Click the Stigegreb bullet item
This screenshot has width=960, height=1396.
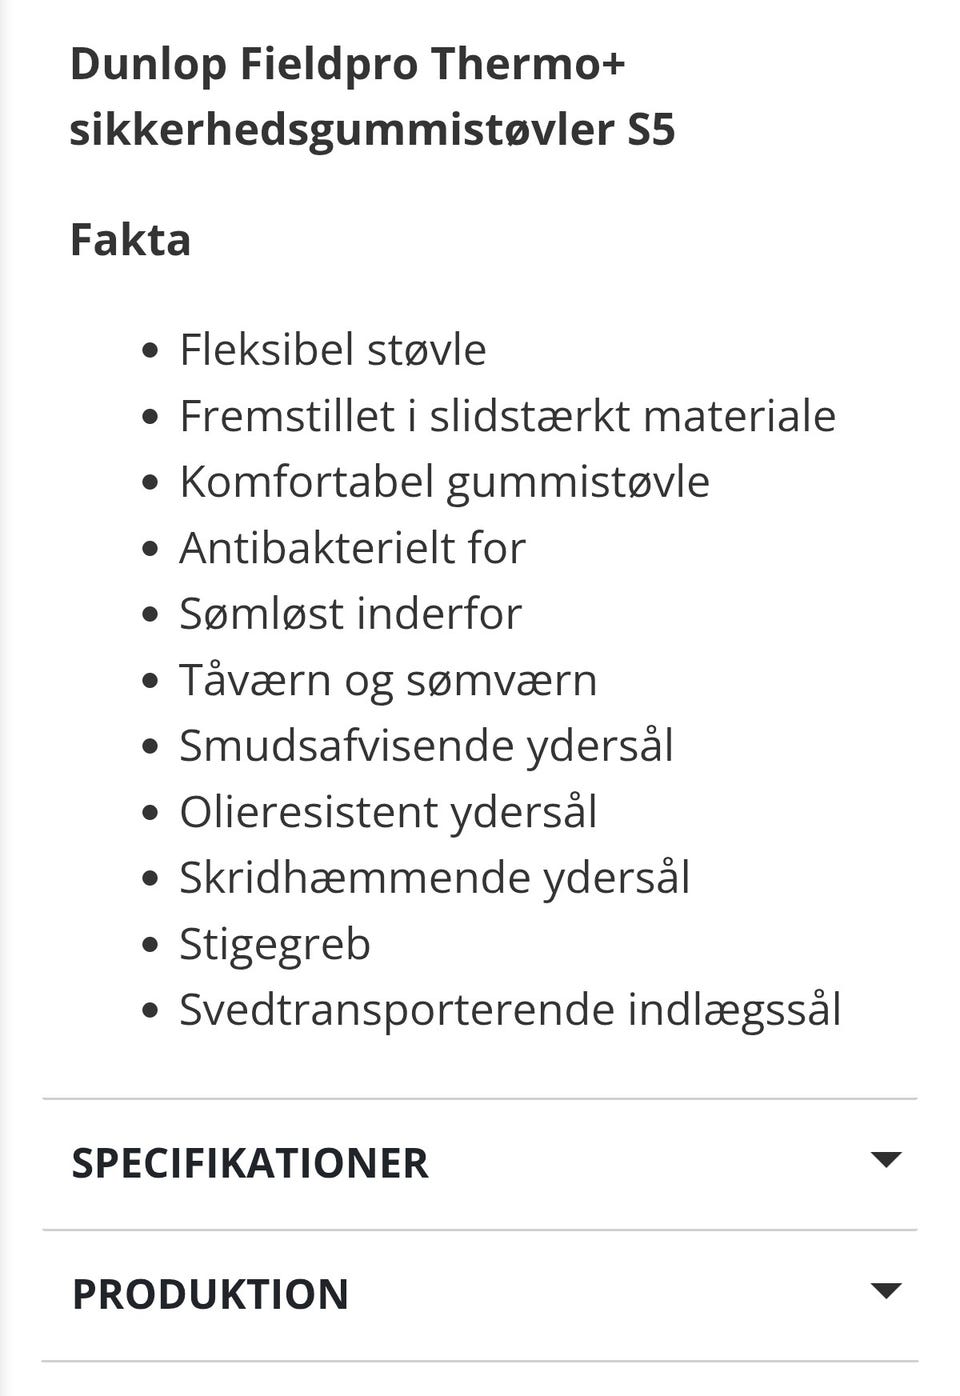click(x=275, y=943)
